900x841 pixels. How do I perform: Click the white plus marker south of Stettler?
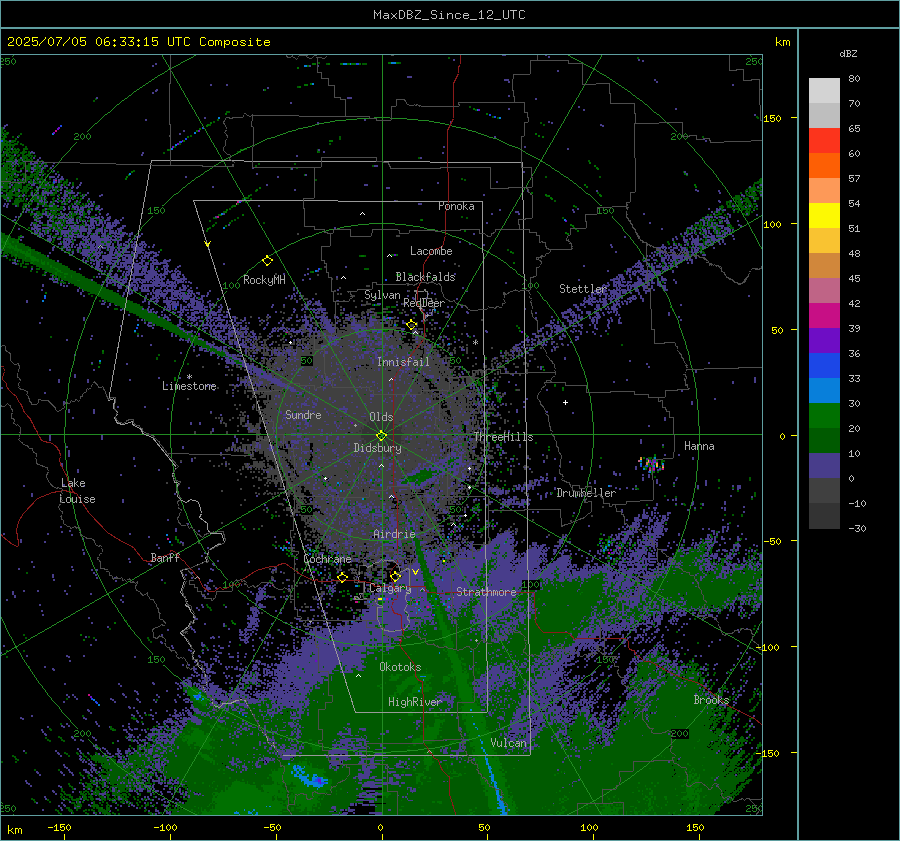click(565, 402)
